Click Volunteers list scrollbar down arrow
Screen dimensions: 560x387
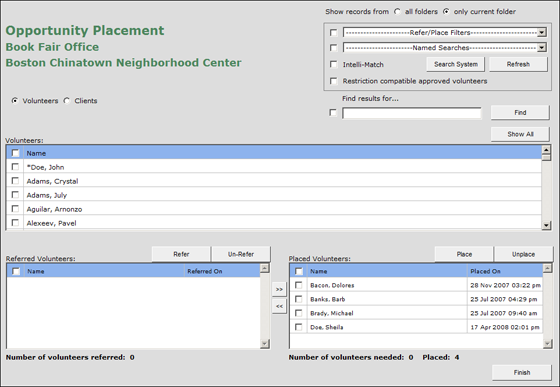[x=546, y=225]
